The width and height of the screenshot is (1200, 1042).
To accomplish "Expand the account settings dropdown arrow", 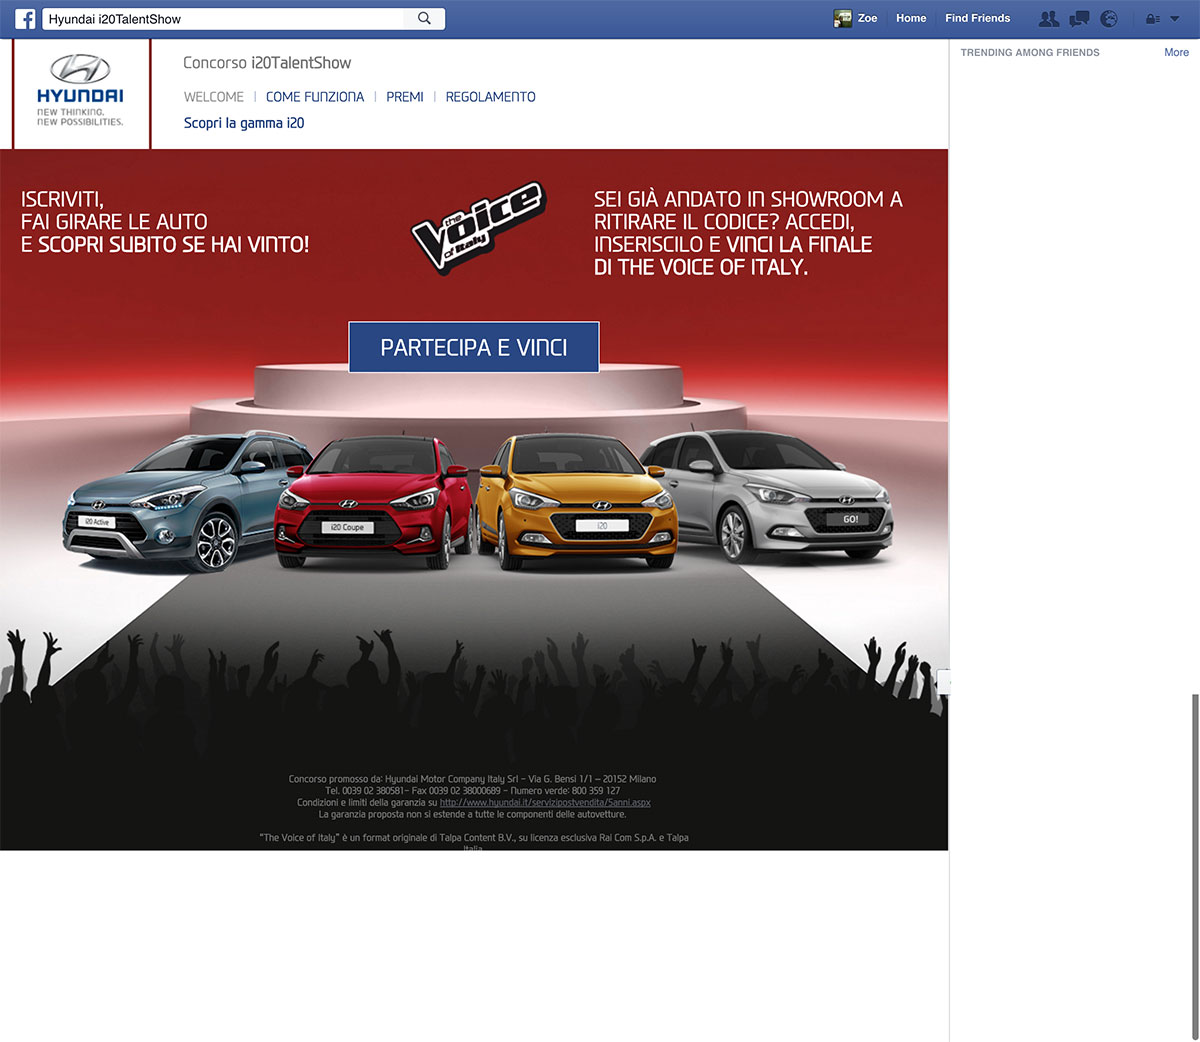I will [x=1175, y=18].
